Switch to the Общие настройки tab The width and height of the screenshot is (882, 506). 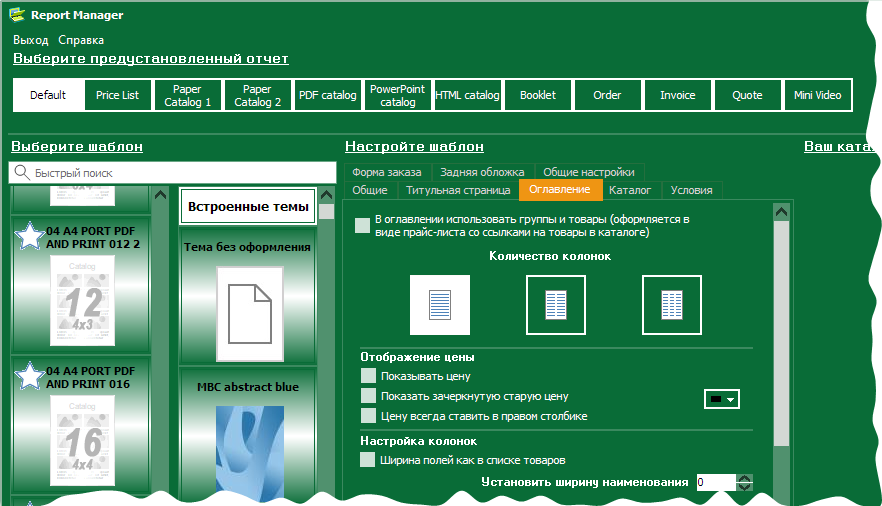[x=589, y=172]
